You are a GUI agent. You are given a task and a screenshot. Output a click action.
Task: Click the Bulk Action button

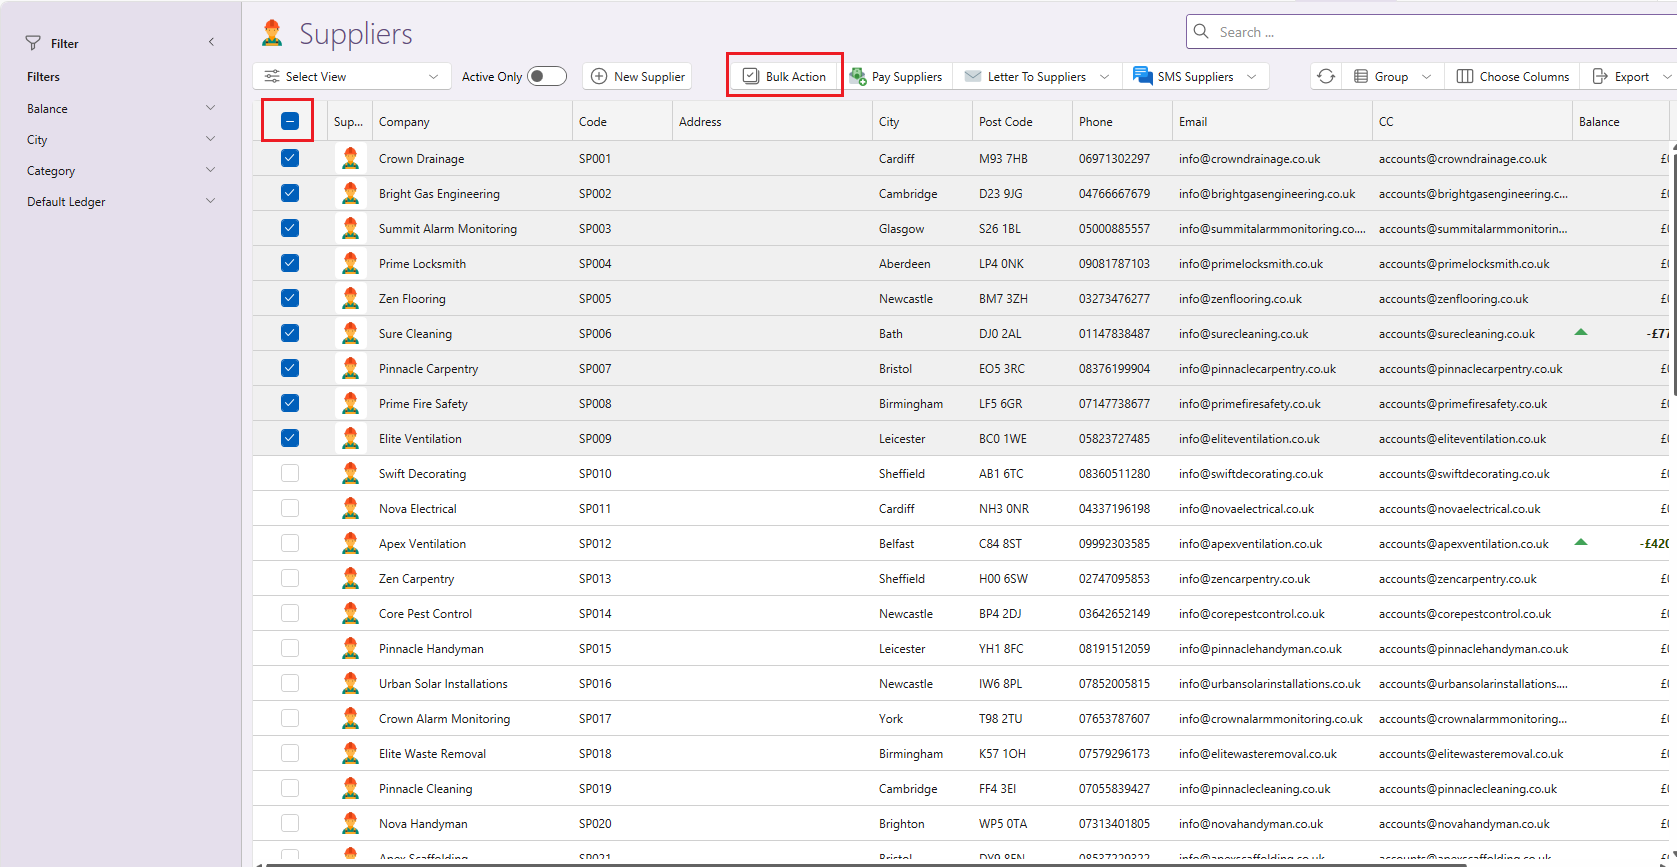point(785,77)
